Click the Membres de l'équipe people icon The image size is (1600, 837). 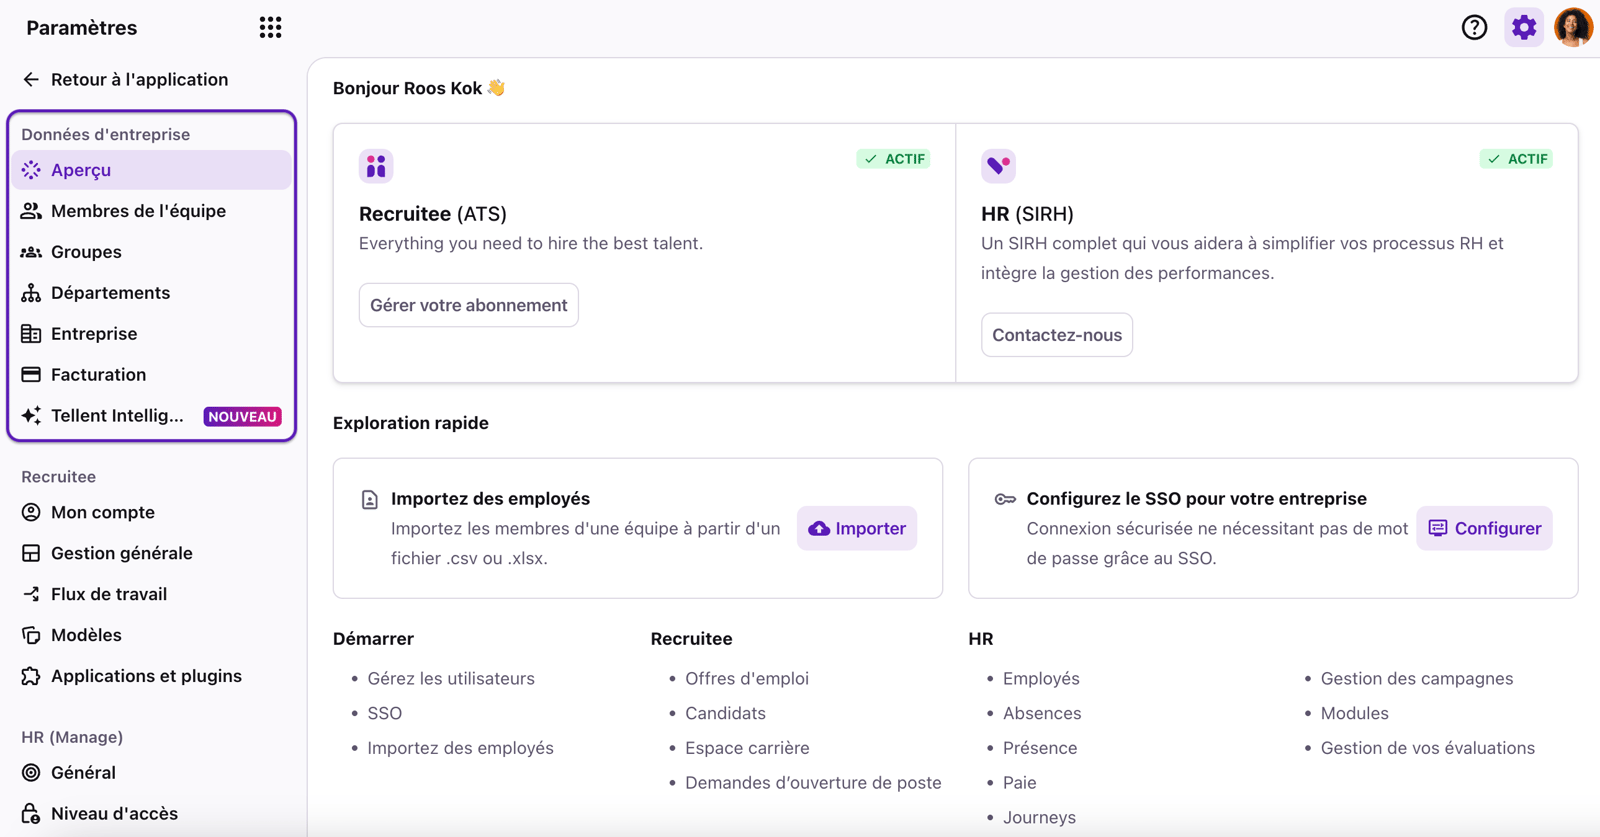31,211
